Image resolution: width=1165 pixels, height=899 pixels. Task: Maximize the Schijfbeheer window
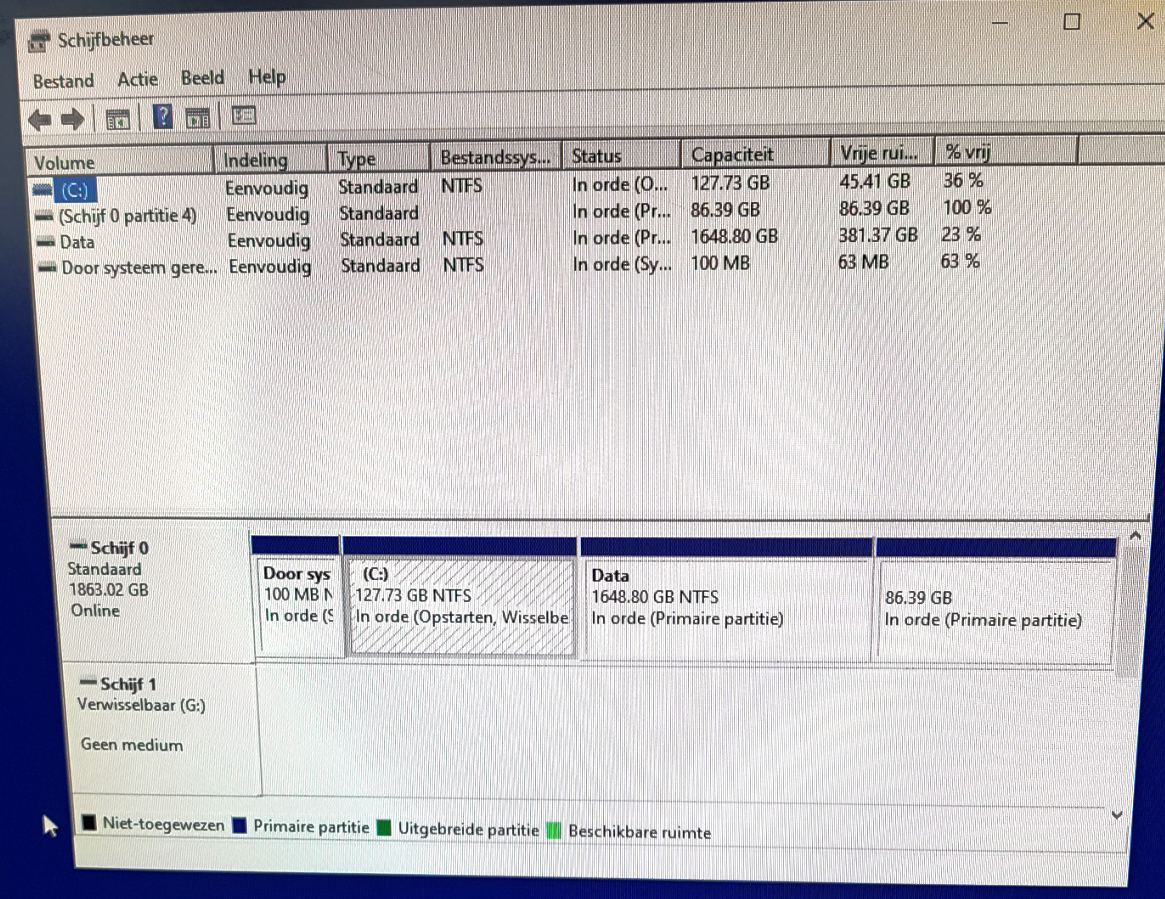click(x=1071, y=22)
